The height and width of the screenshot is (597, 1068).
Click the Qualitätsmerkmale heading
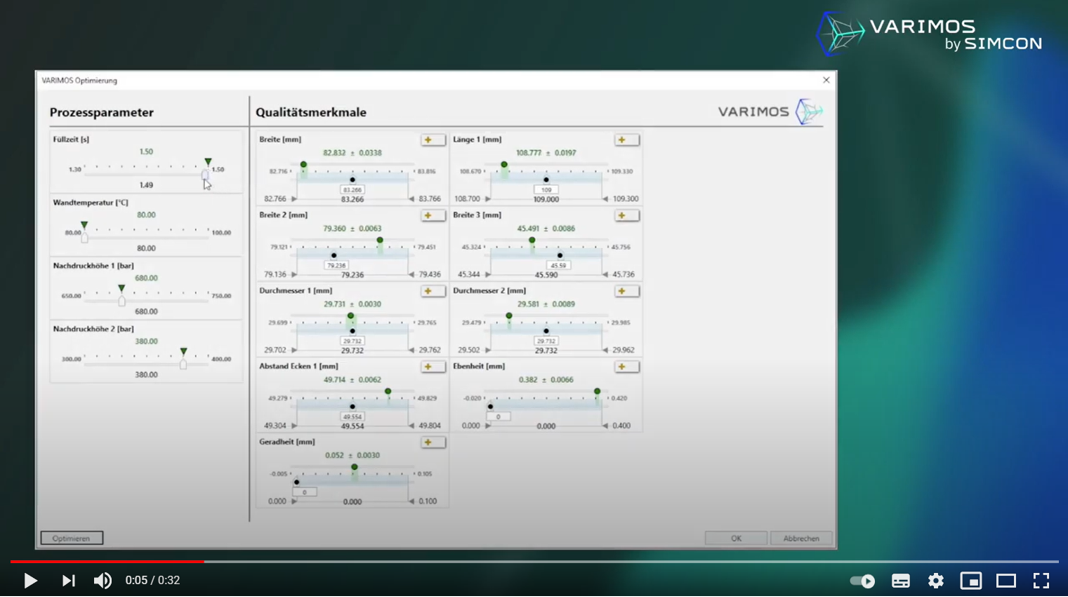311,112
